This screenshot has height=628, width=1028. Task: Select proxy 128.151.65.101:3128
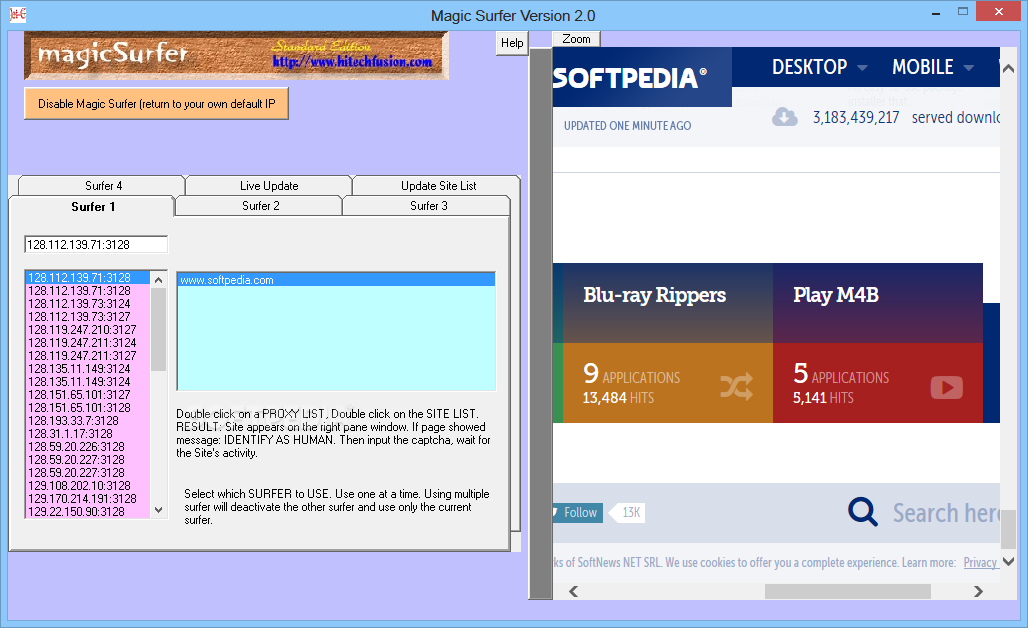point(88,408)
